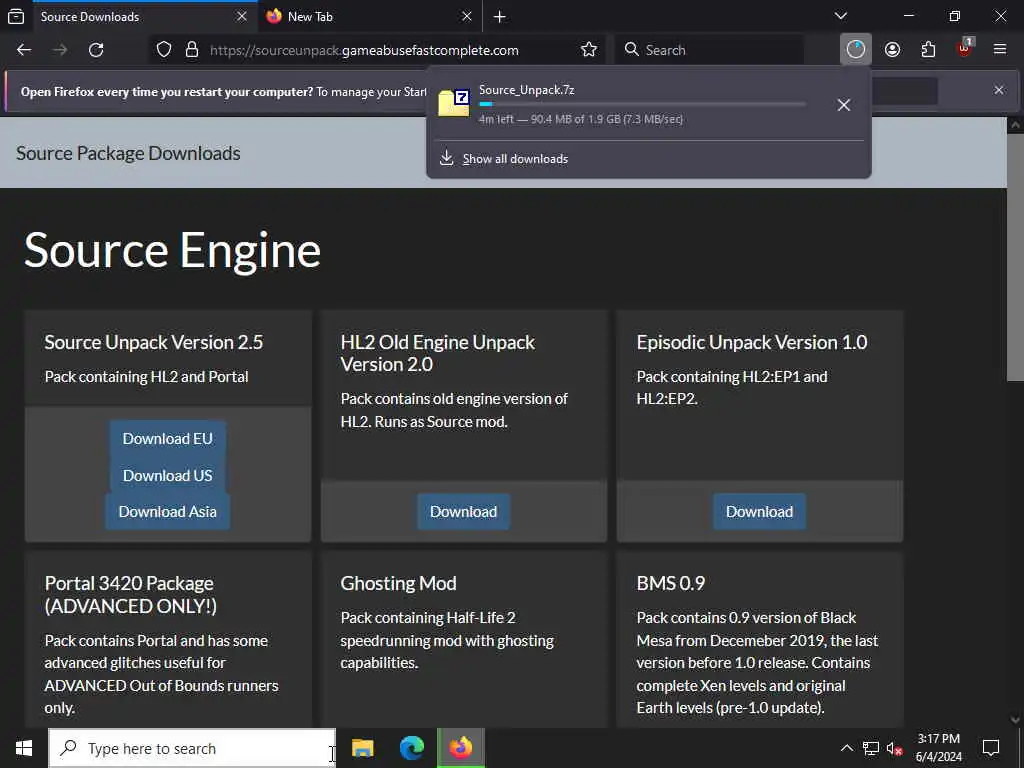Click the Source Package Downloads header text
1024x768 pixels.
point(128,153)
